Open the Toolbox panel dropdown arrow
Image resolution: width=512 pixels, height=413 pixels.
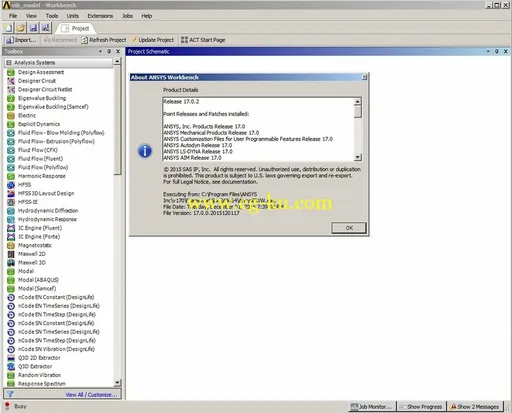click(x=100, y=51)
